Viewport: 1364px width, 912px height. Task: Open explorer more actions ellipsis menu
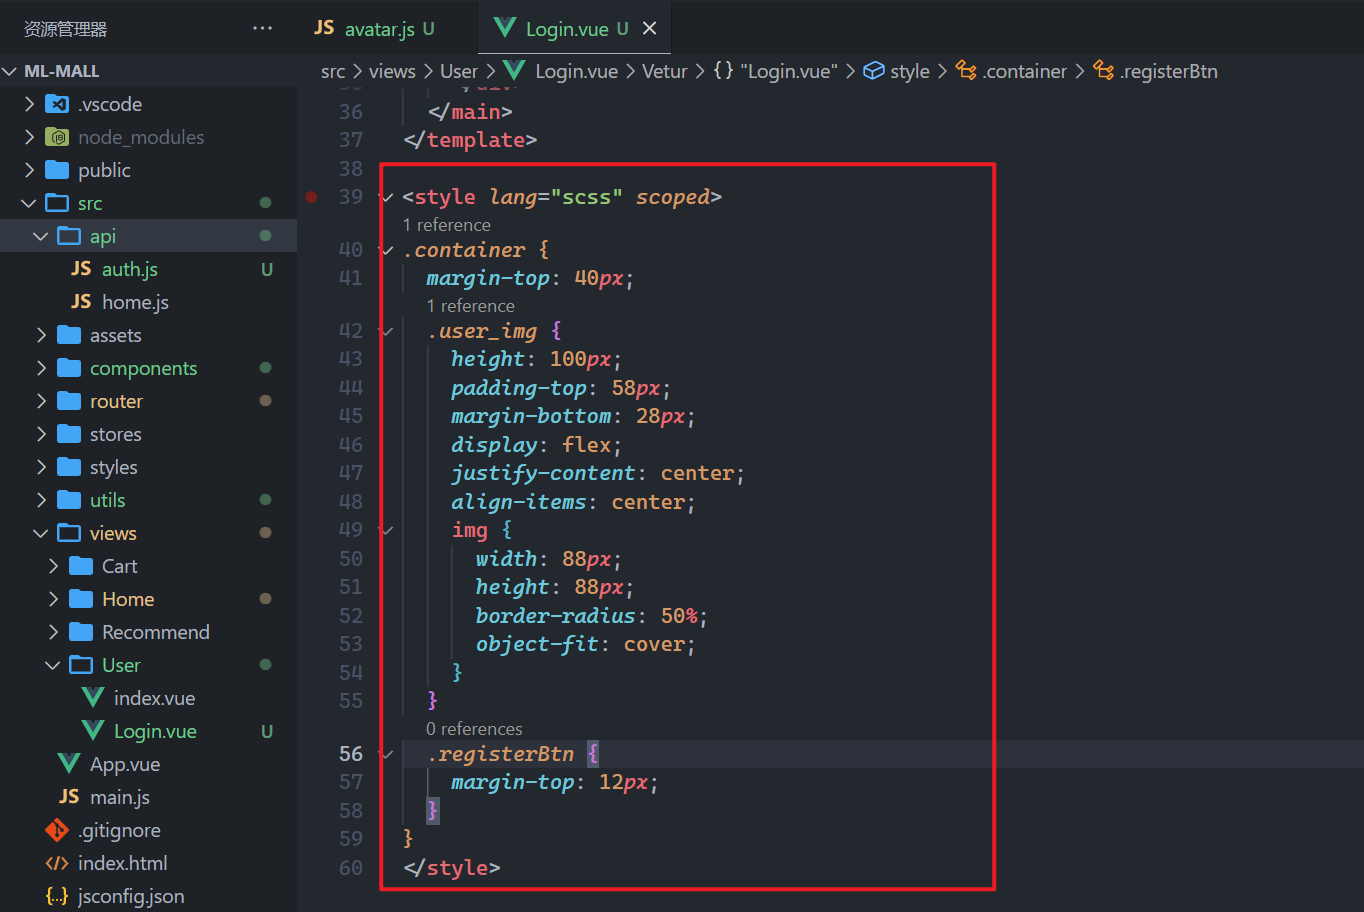(262, 28)
